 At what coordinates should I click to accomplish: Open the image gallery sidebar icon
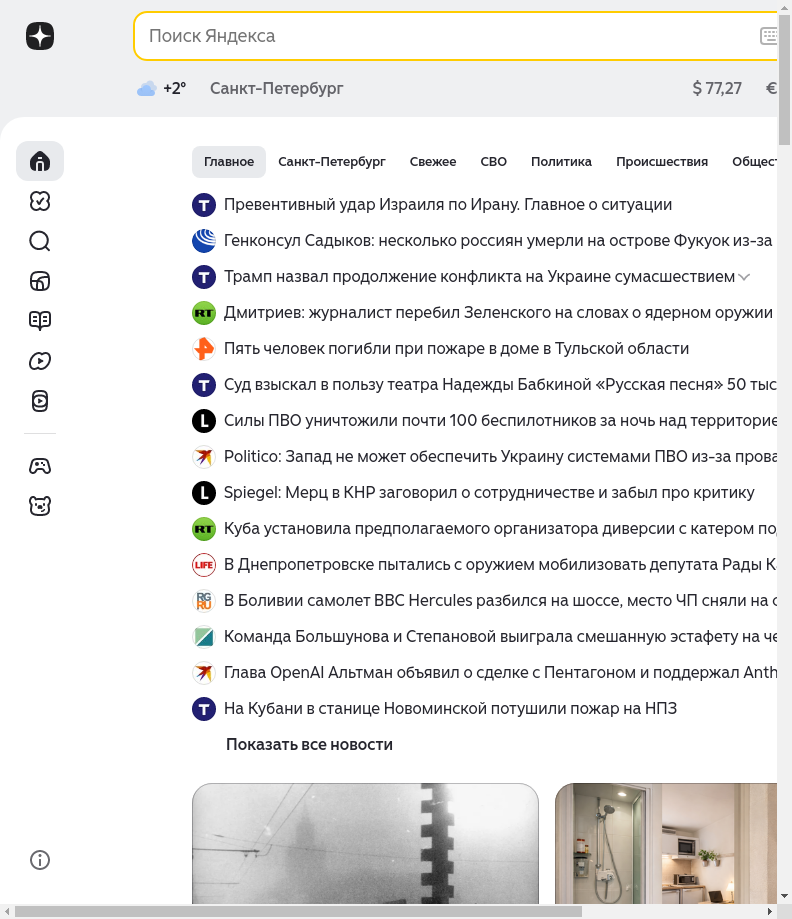(x=40, y=281)
